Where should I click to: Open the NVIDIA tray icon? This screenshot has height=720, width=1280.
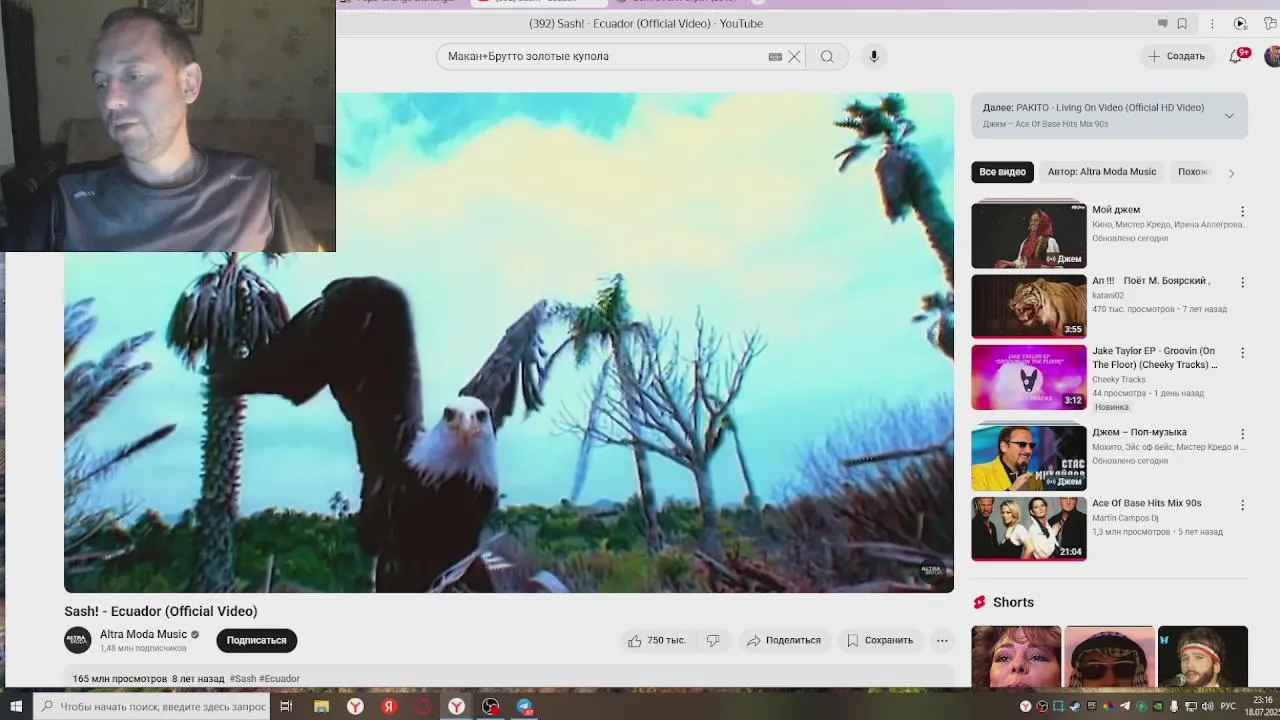(1158, 706)
